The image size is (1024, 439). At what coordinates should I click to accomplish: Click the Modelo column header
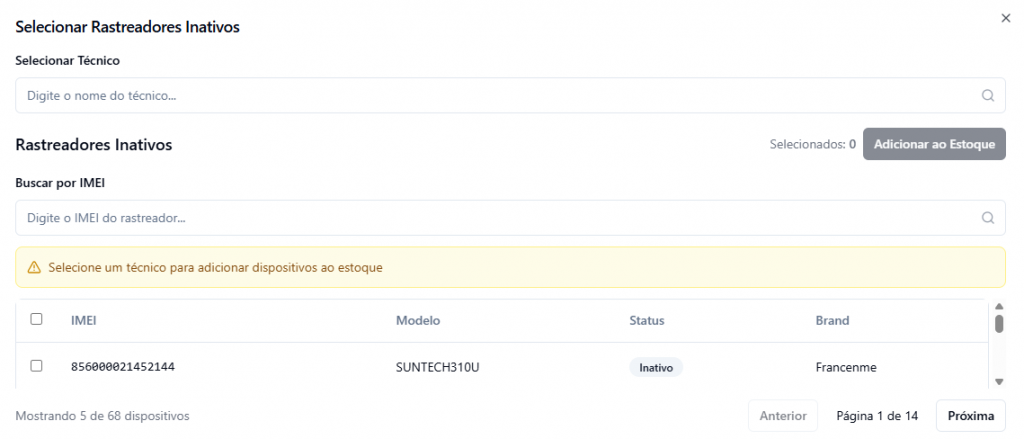[x=418, y=321]
